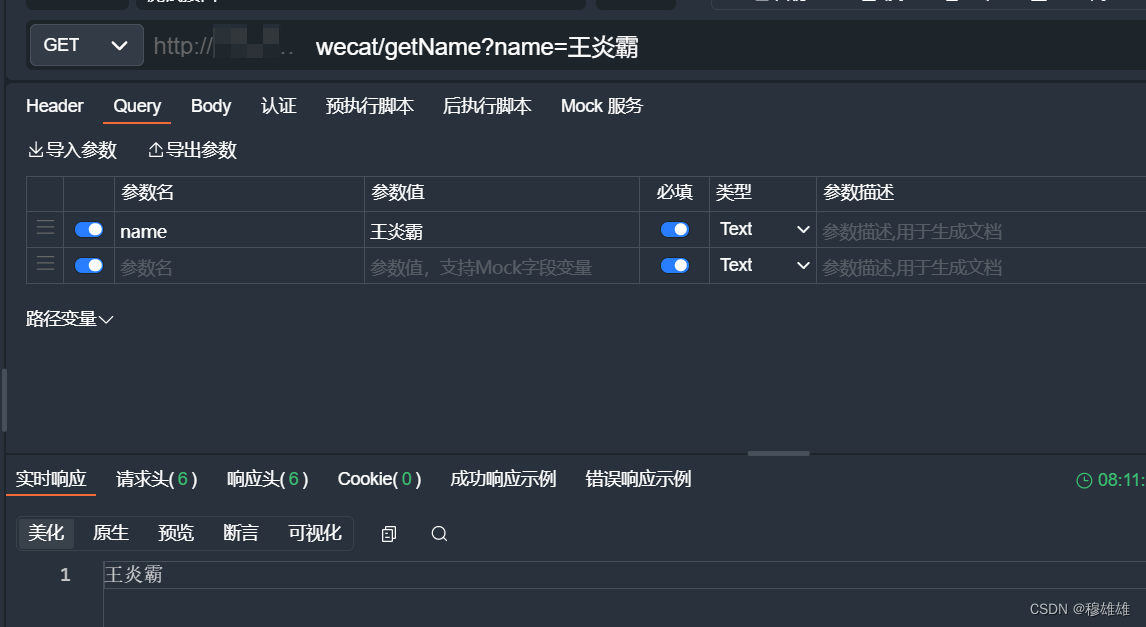Toggle required switch for name parameter
Image resolution: width=1146 pixels, height=627 pixels.
click(674, 229)
